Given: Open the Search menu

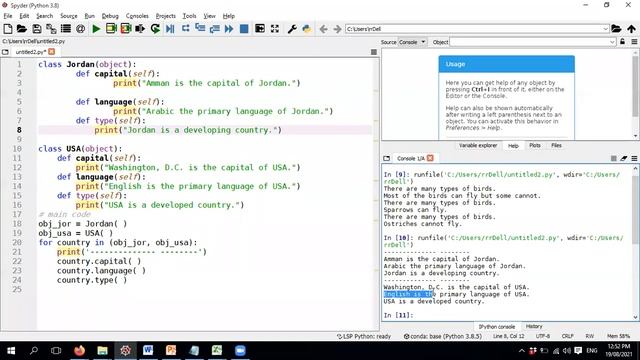Looking at the screenshot, I should 44,16.
